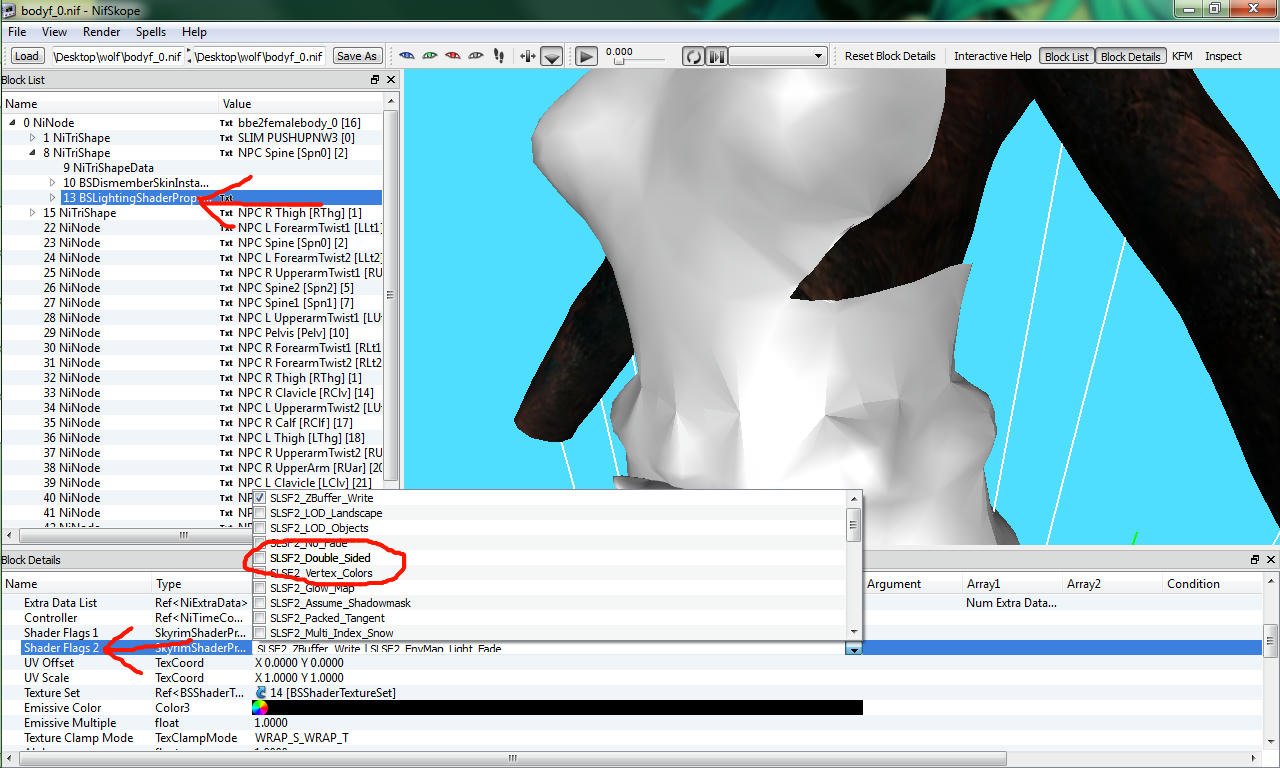This screenshot has height=768, width=1280.
Task: Click the KFM toolbar button
Action: (1182, 56)
